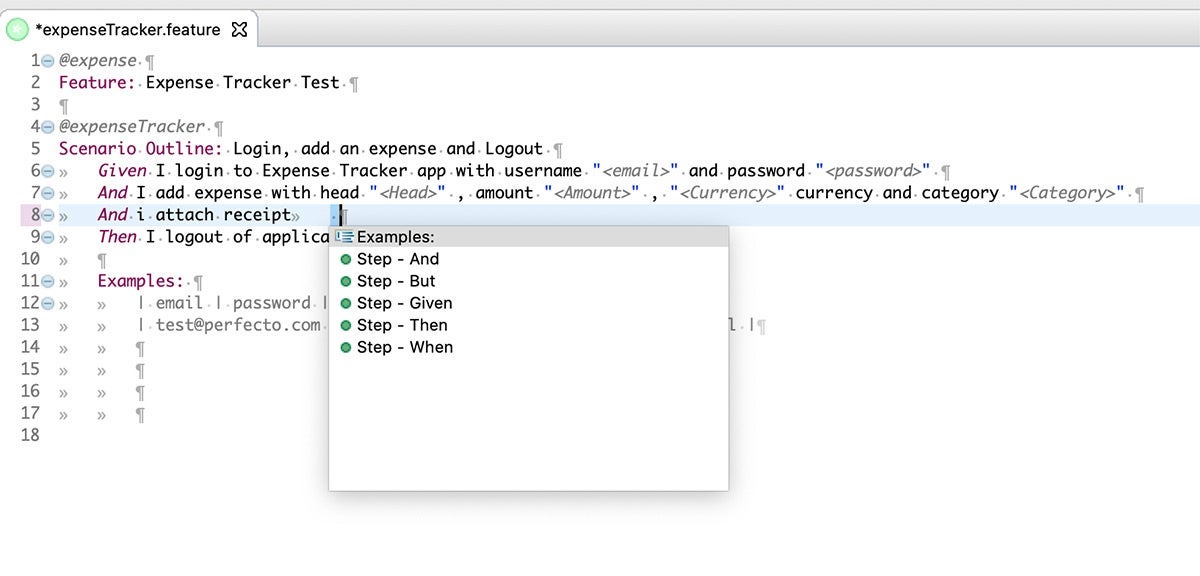Click the green Cucumber file icon on tab

[x=18, y=30]
